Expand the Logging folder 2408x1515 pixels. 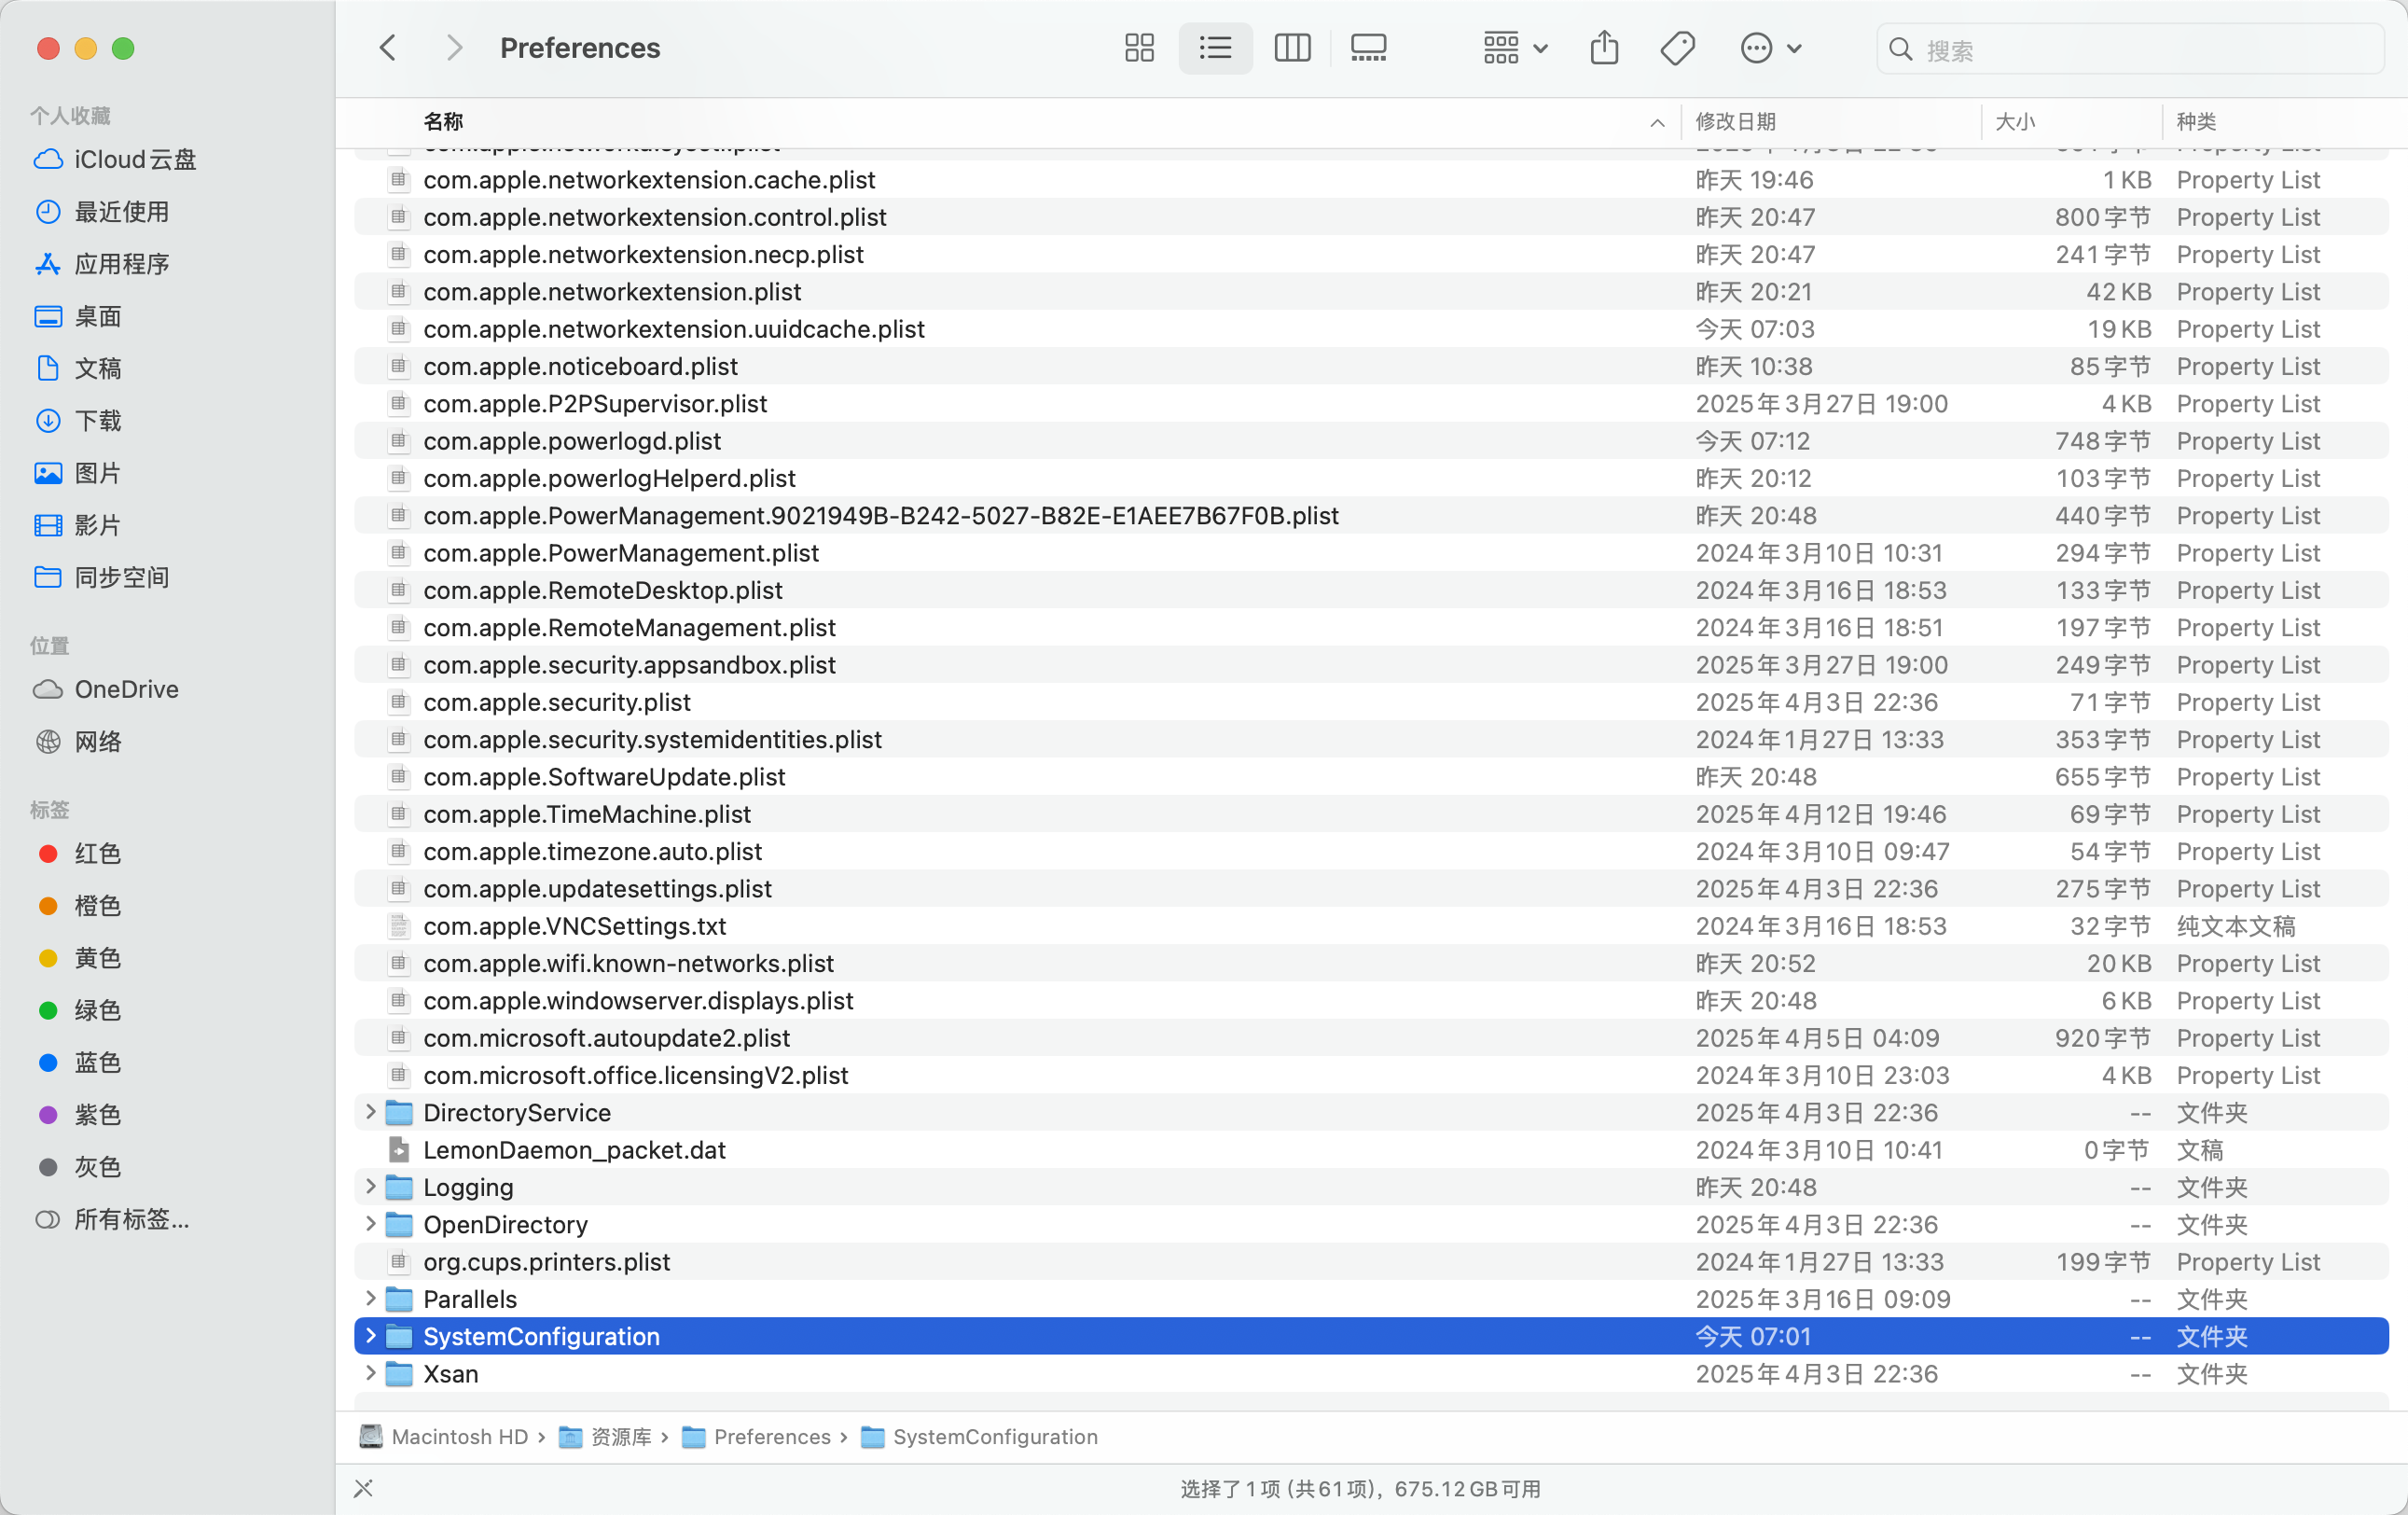point(370,1186)
